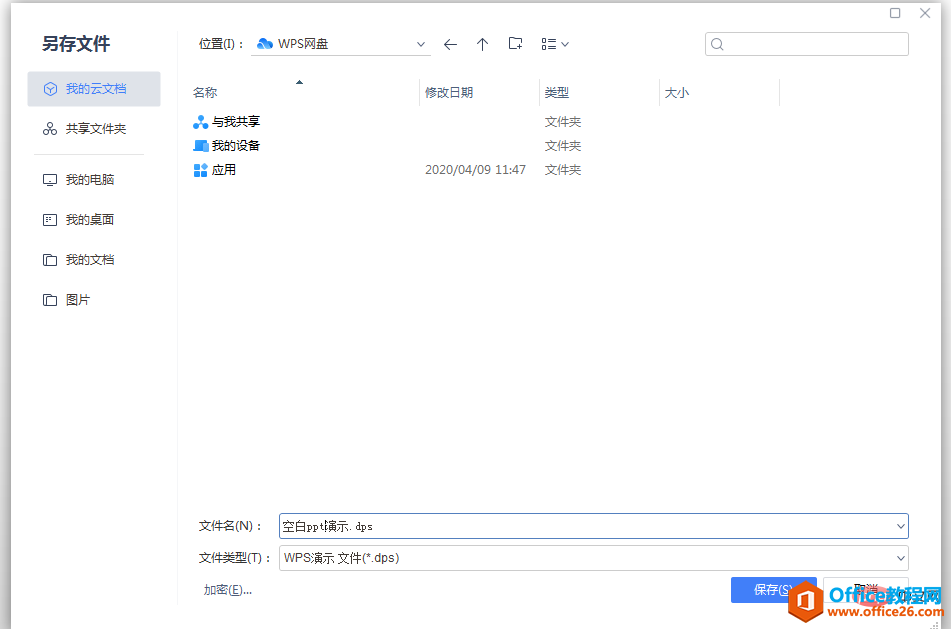Click the 我的桌面 desktop icon
Screen dimensions: 951x629
pos(50,220)
